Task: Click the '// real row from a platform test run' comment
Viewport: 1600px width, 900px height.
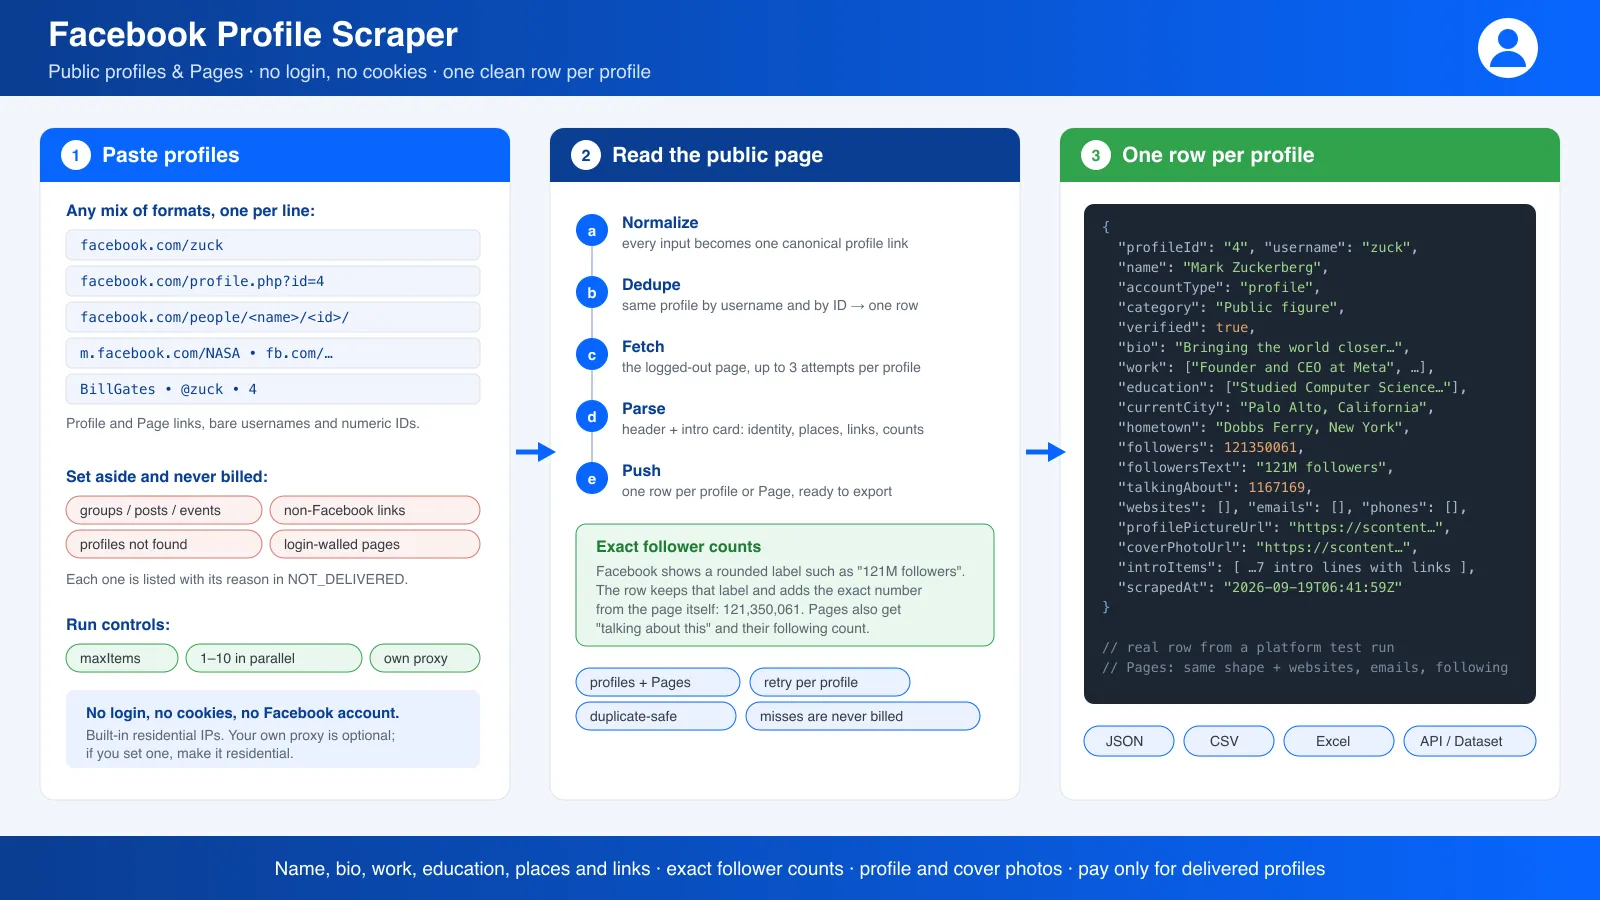Action: click(1248, 647)
